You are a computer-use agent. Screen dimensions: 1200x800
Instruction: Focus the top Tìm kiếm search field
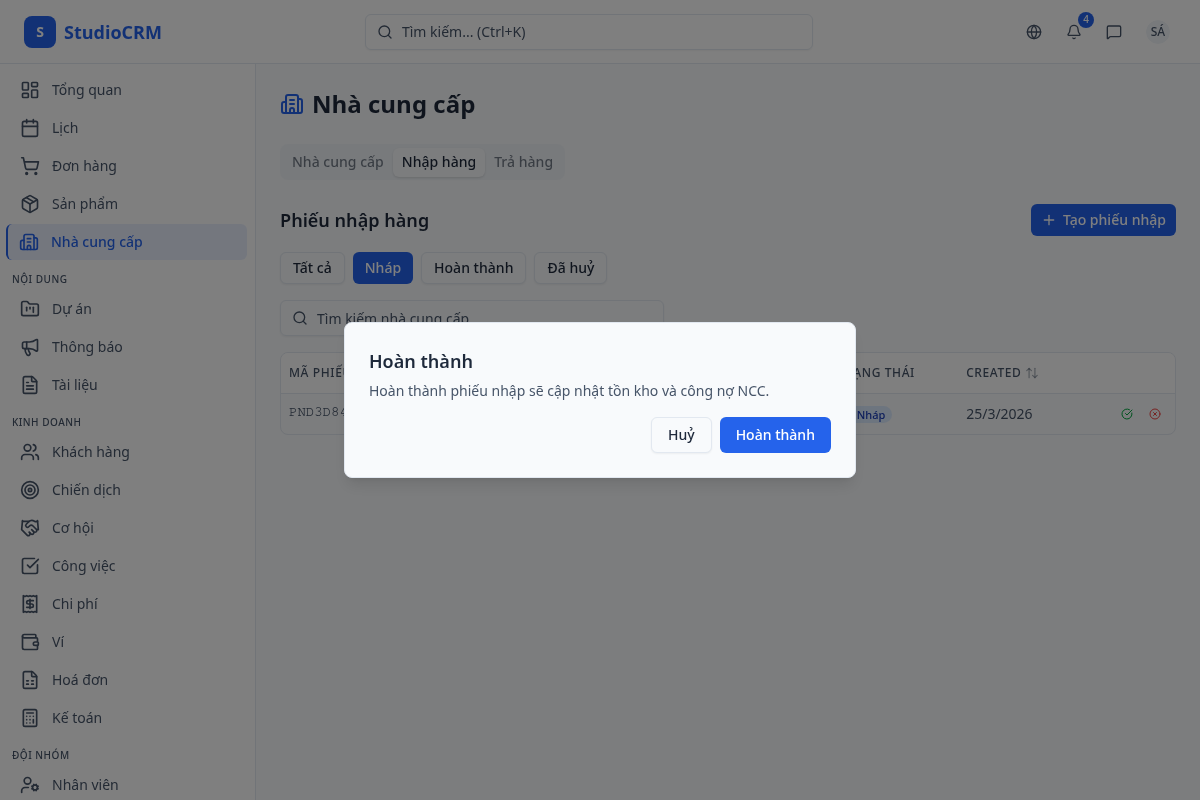click(x=588, y=32)
